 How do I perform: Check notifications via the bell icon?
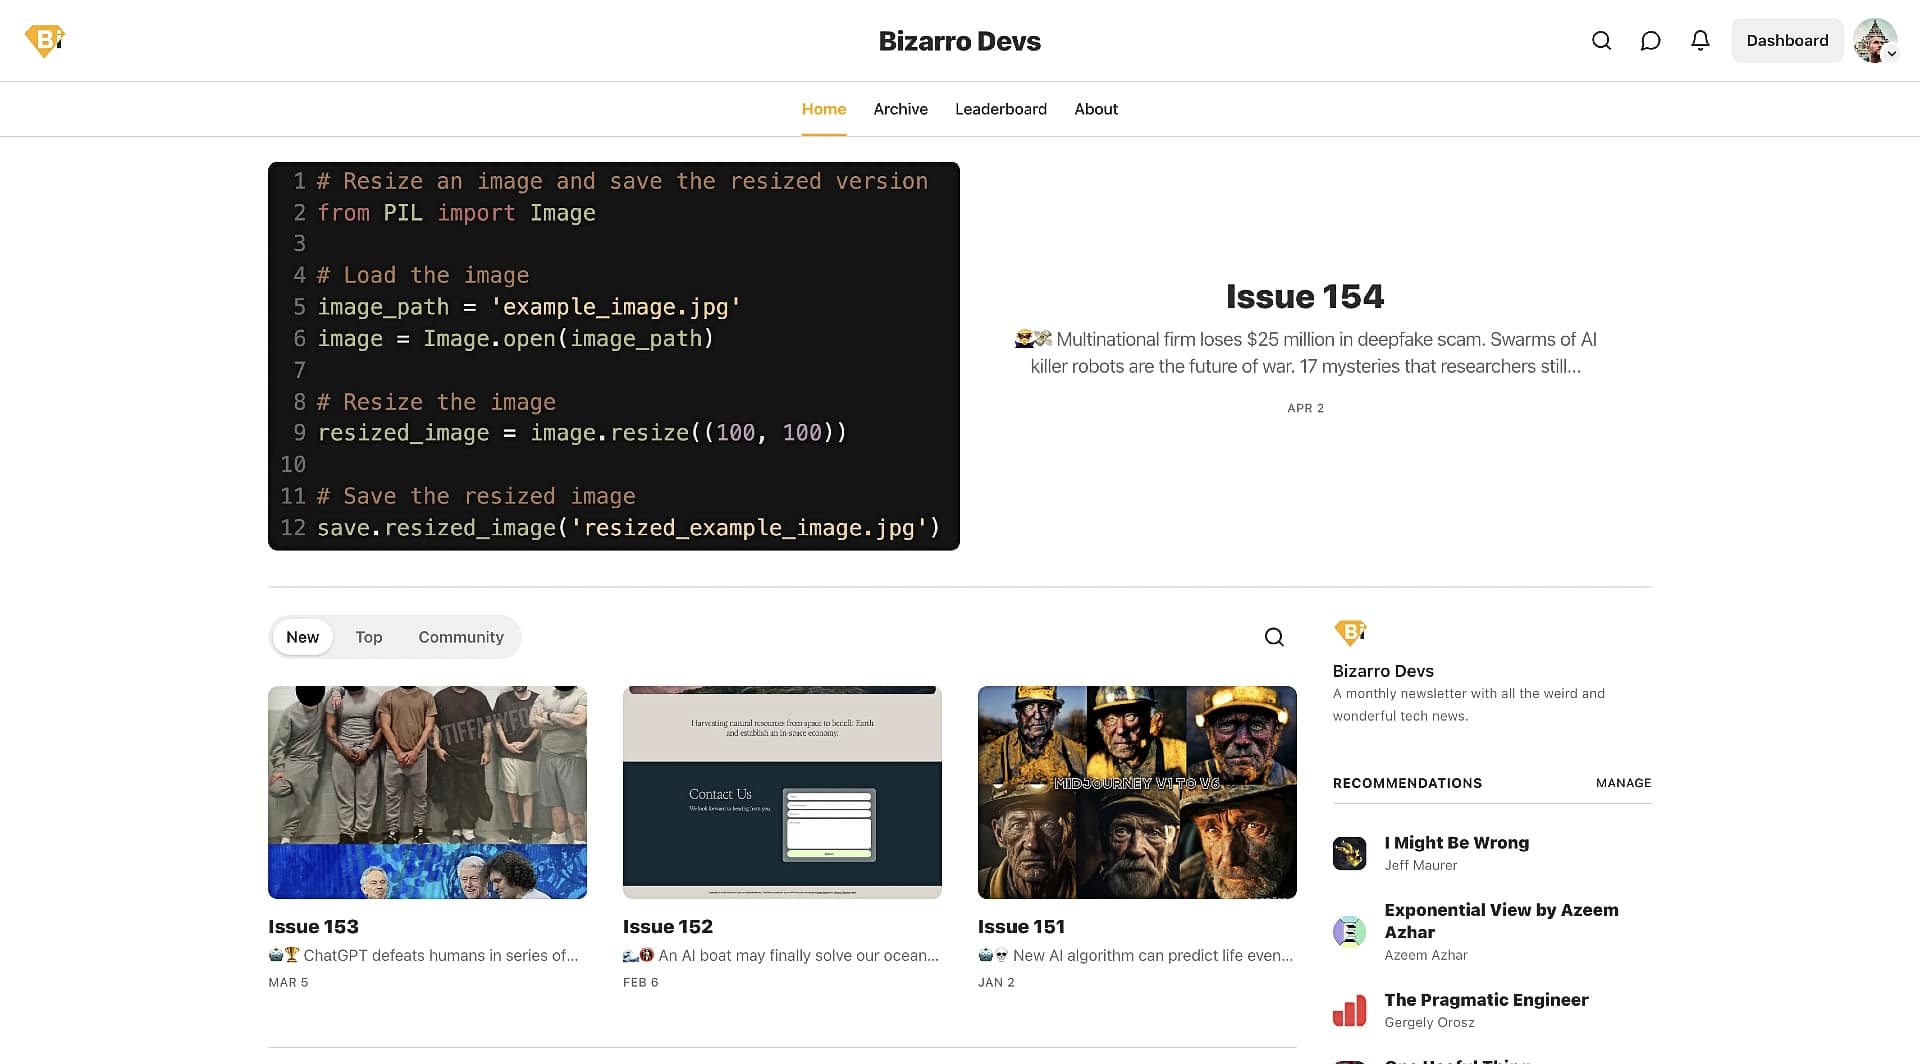coord(1700,40)
